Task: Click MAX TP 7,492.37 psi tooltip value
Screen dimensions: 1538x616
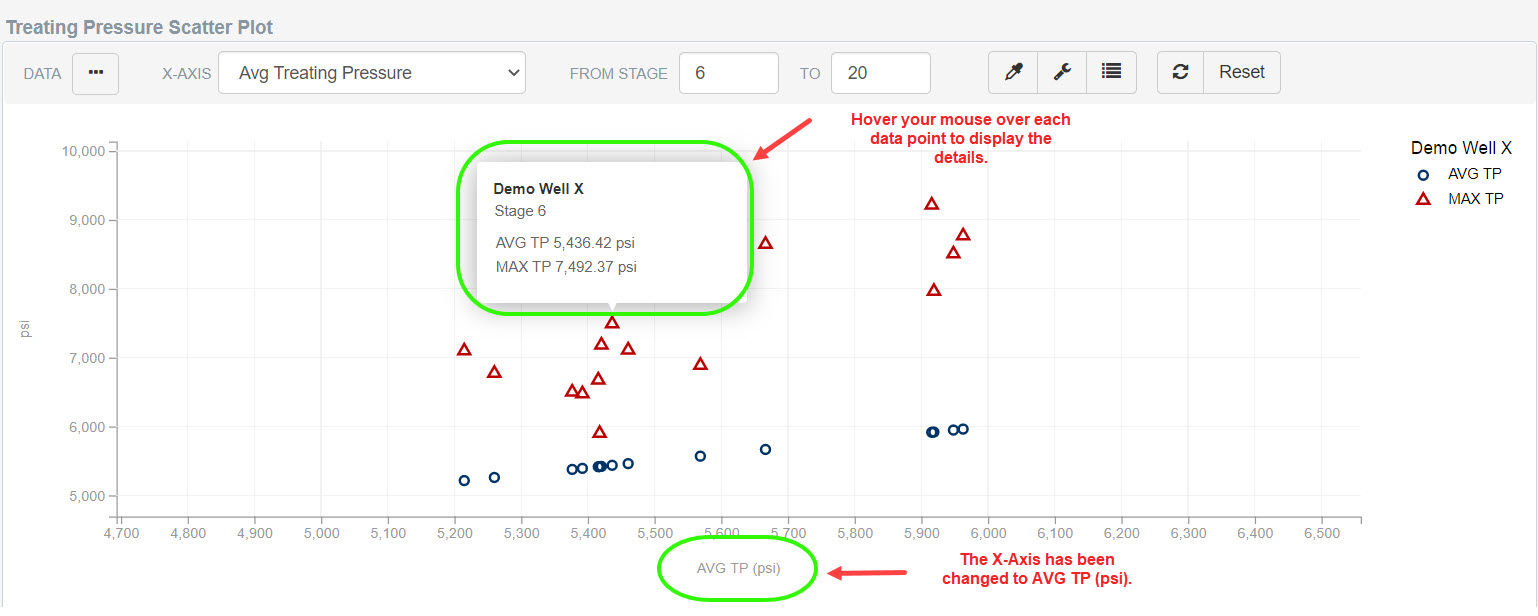Action: [x=566, y=267]
